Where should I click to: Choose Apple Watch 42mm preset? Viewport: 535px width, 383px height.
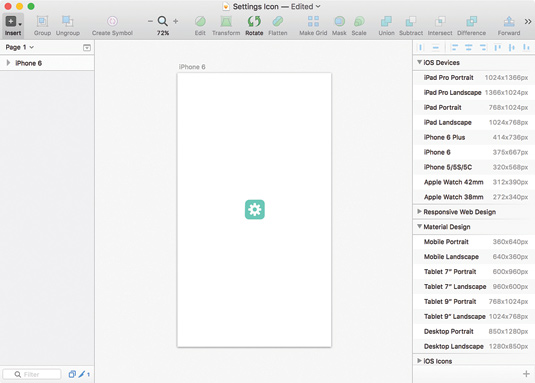(474, 182)
